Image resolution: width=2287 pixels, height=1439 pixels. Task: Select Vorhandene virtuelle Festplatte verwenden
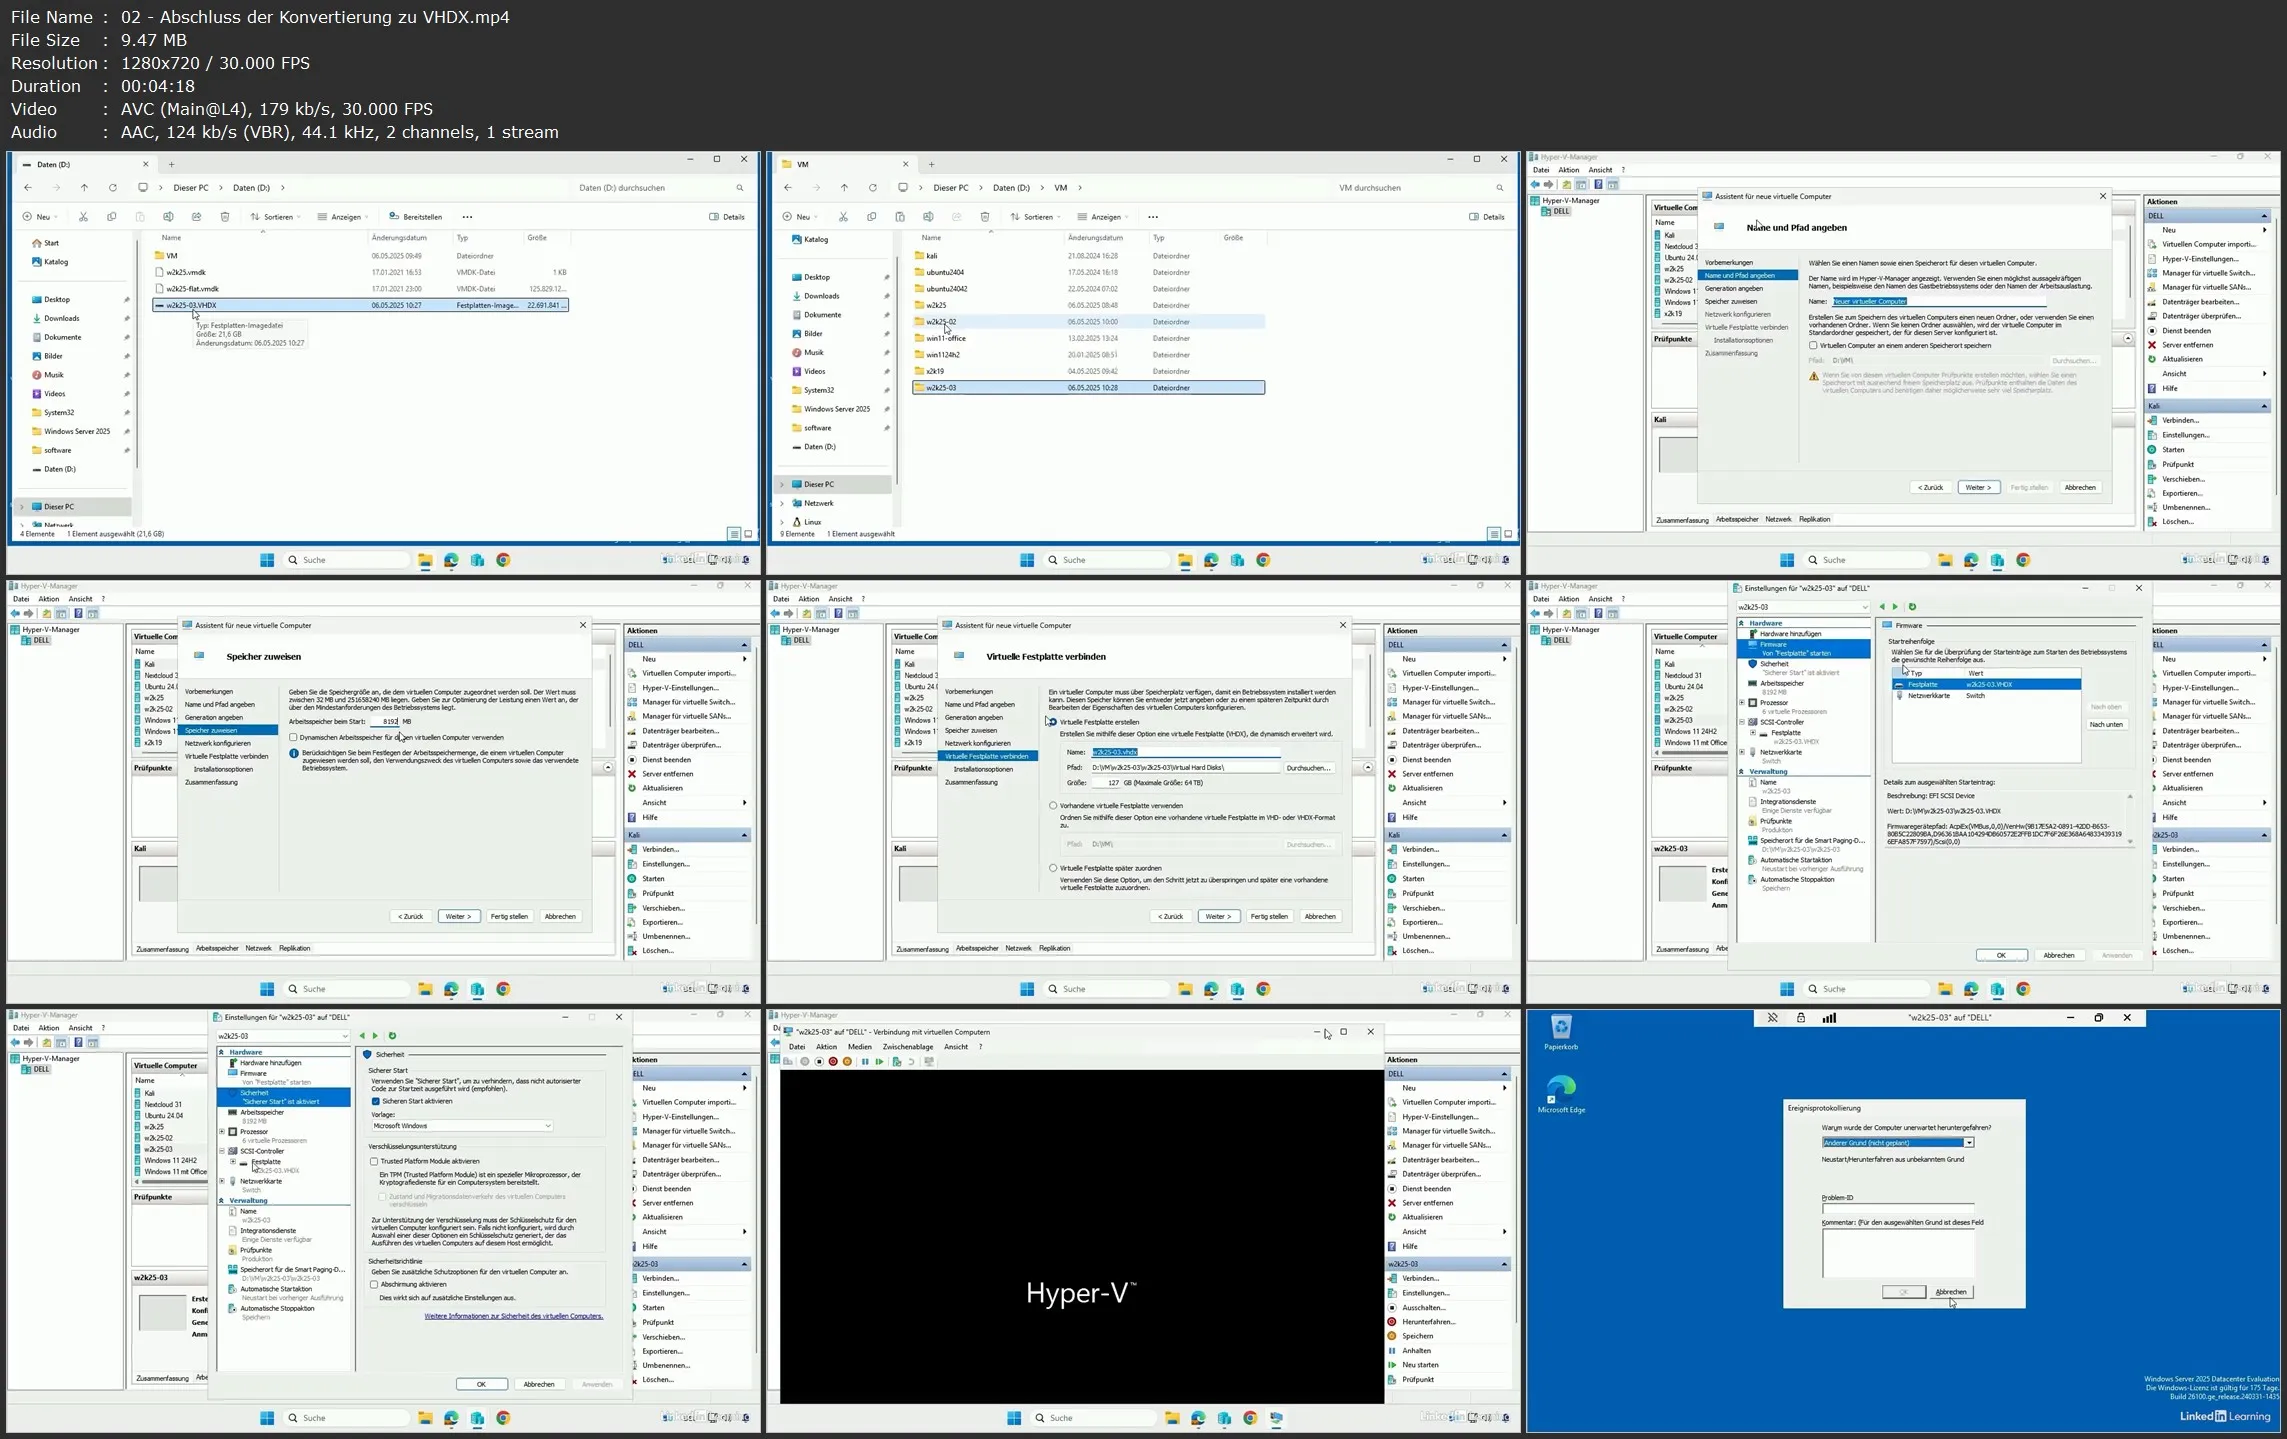(x=1053, y=806)
